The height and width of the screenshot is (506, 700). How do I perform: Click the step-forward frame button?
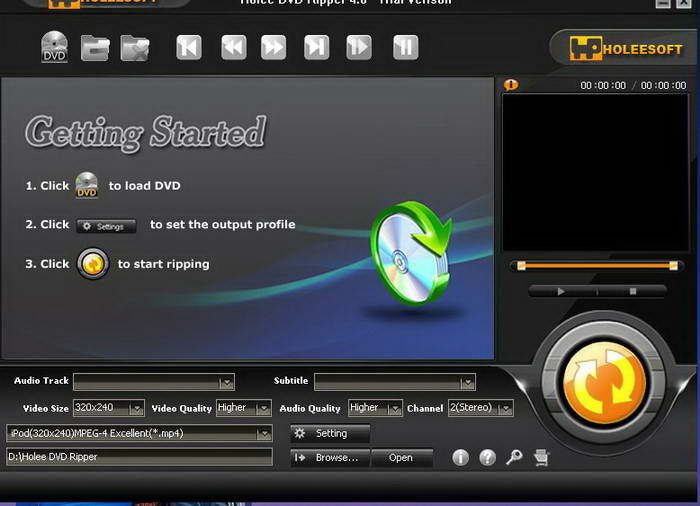[x=358, y=47]
